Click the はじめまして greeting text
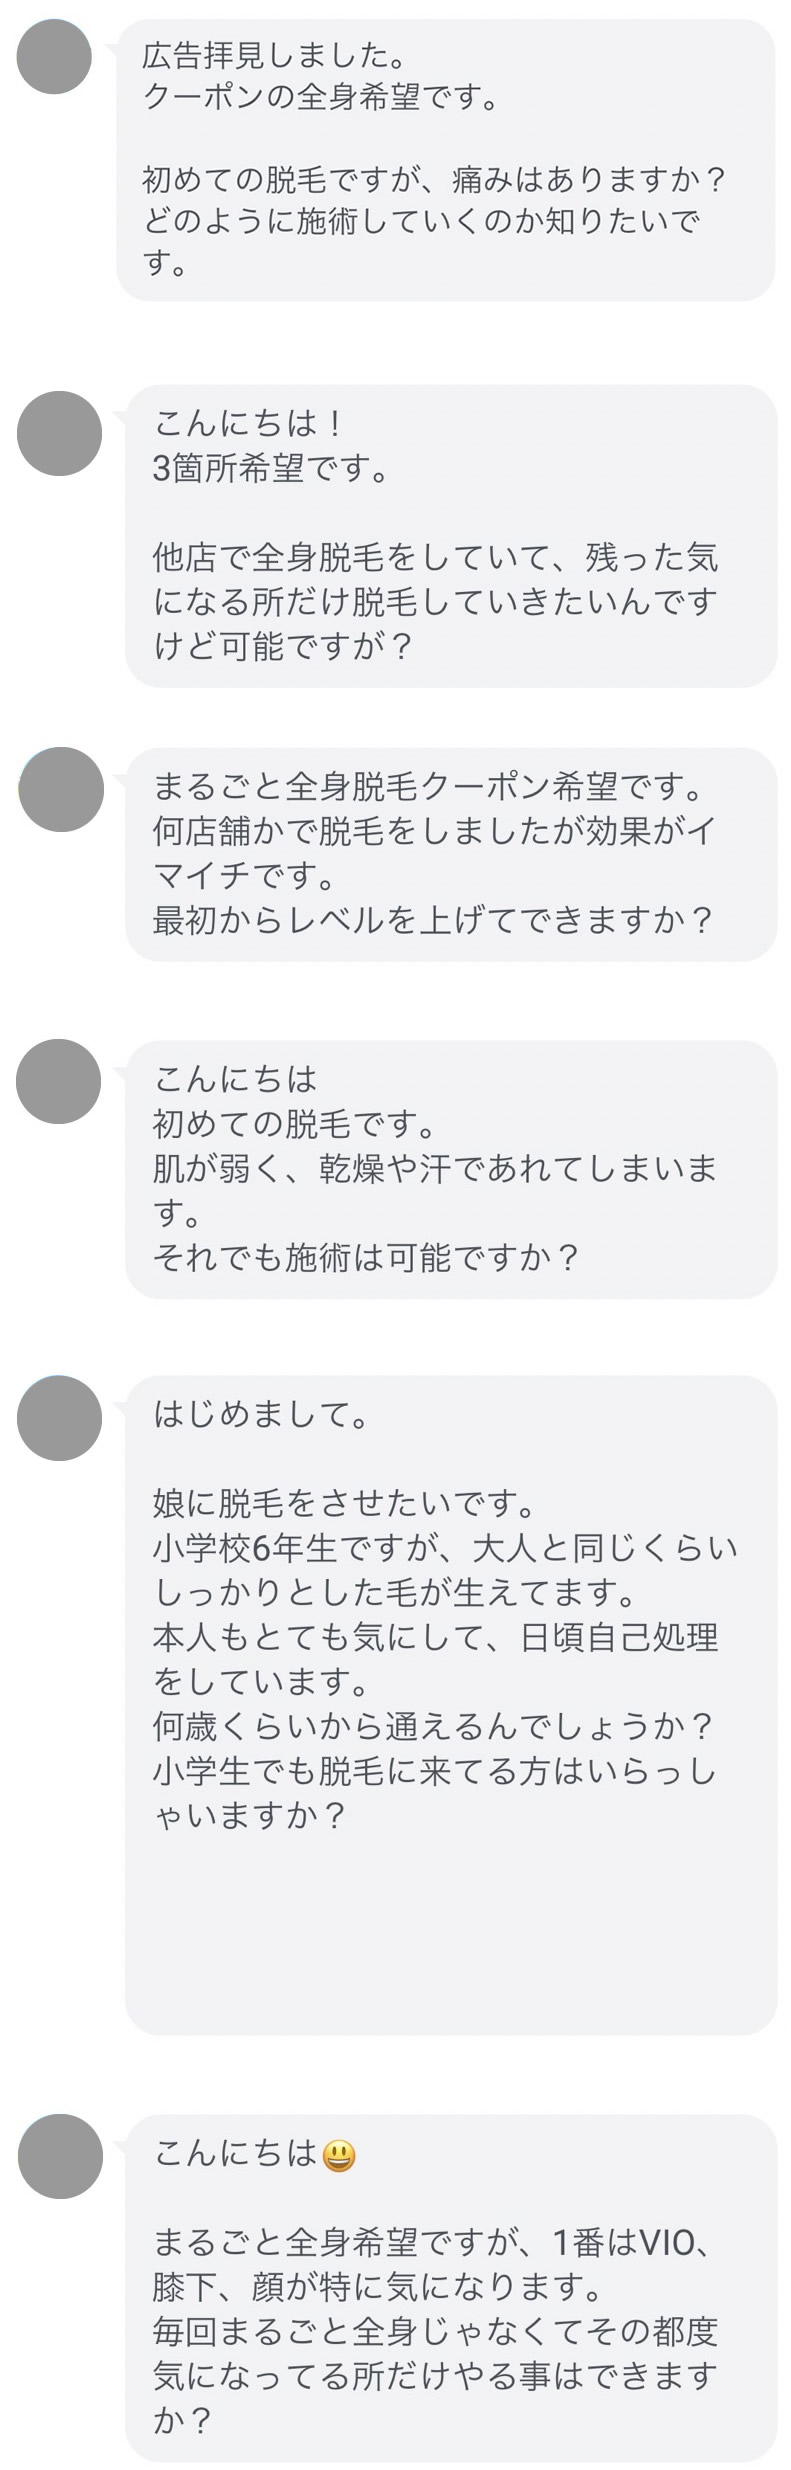This screenshot has height=2470, width=791. [x=260, y=1414]
